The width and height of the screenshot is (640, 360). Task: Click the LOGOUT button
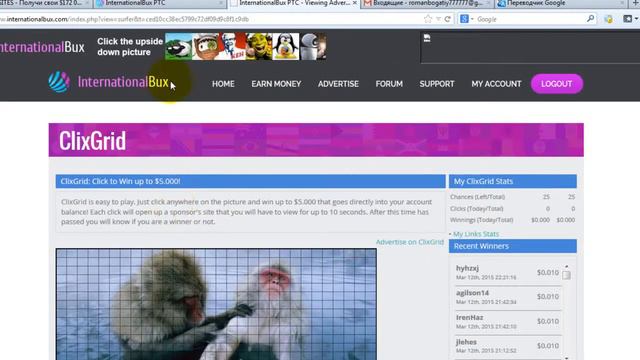point(557,84)
